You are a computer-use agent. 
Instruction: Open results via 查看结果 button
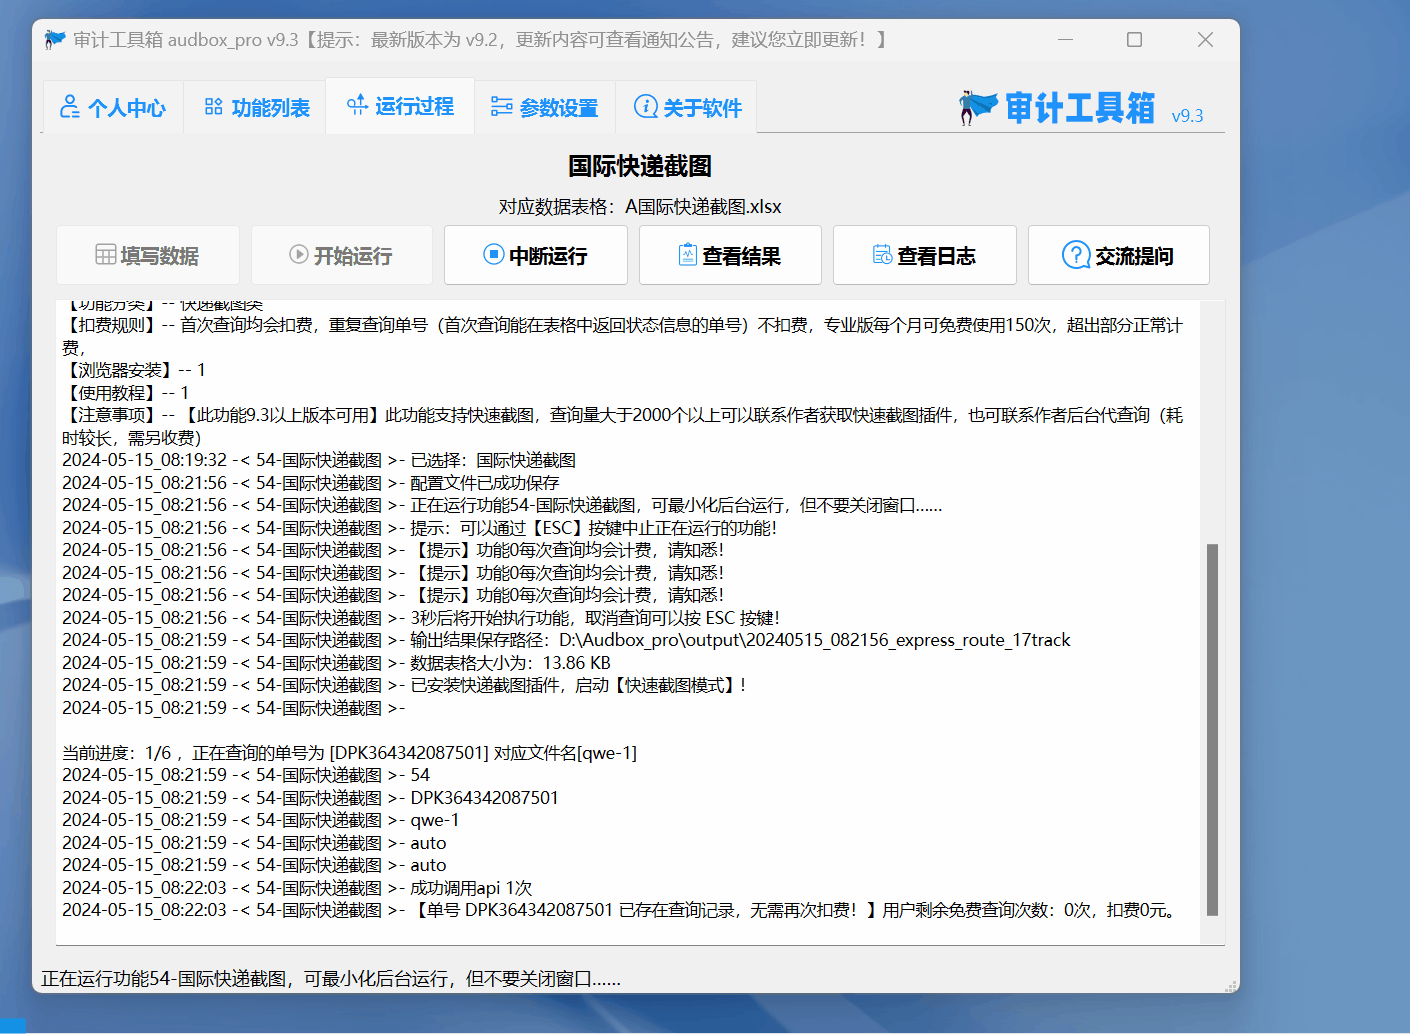click(730, 255)
